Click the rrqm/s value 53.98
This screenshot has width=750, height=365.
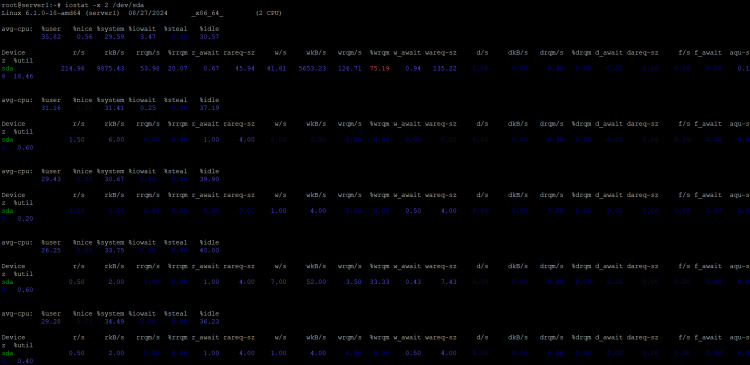point(149,68)
